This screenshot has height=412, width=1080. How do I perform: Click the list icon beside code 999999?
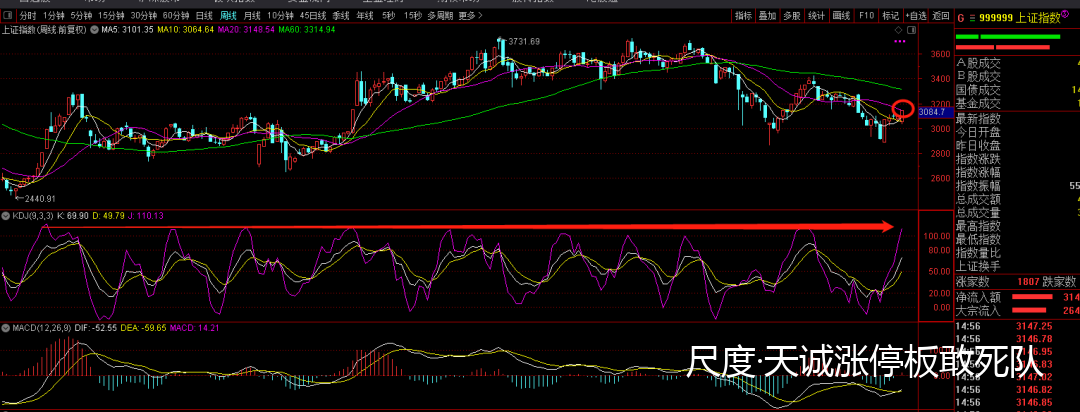click(971, 17)
